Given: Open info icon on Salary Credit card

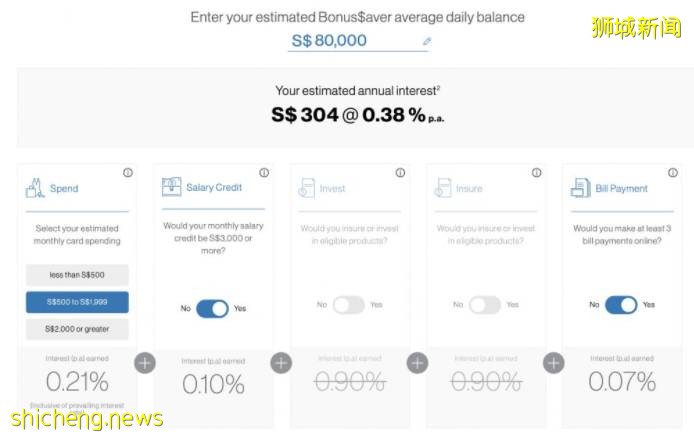Looking at the screenshot, I should (x=263, y=173).
